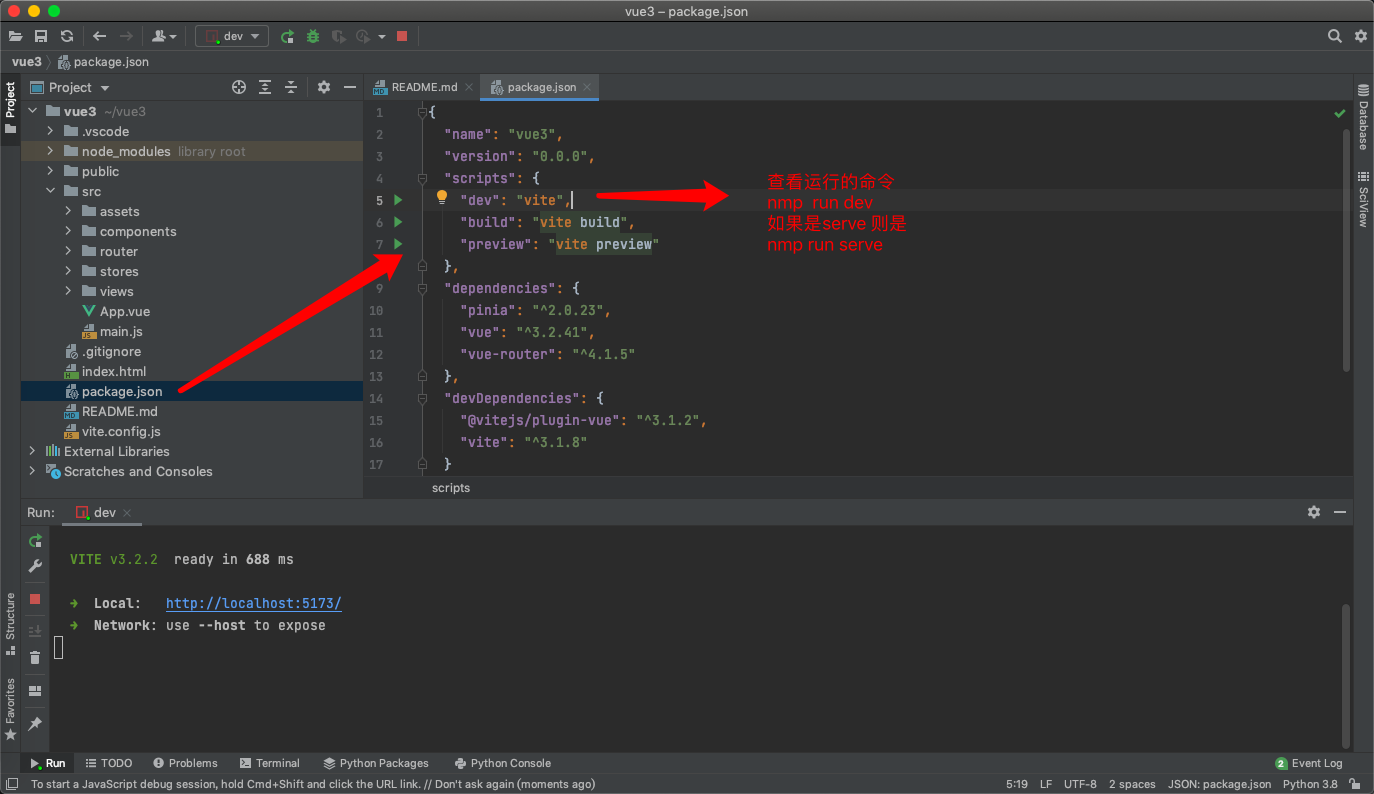Click the editor vertical scrollbar
The width and height of the screenshot is (1374, 794).
point(1346,250)
